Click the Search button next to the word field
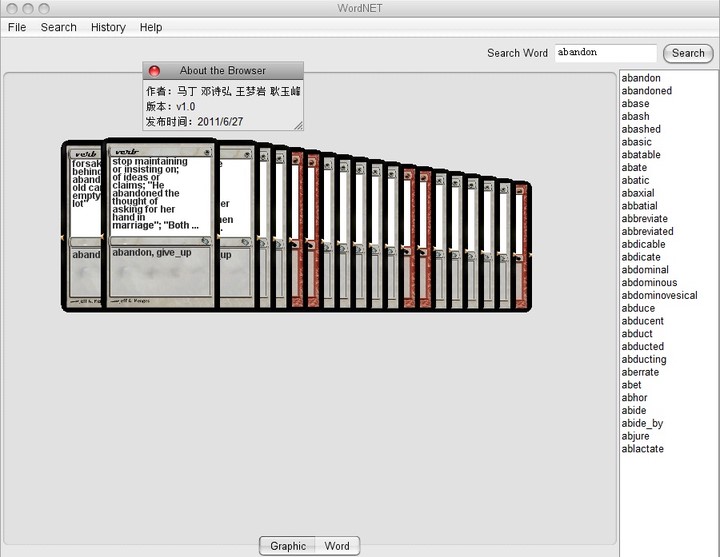The image size is (720, 557). click(x=688, y=53)
